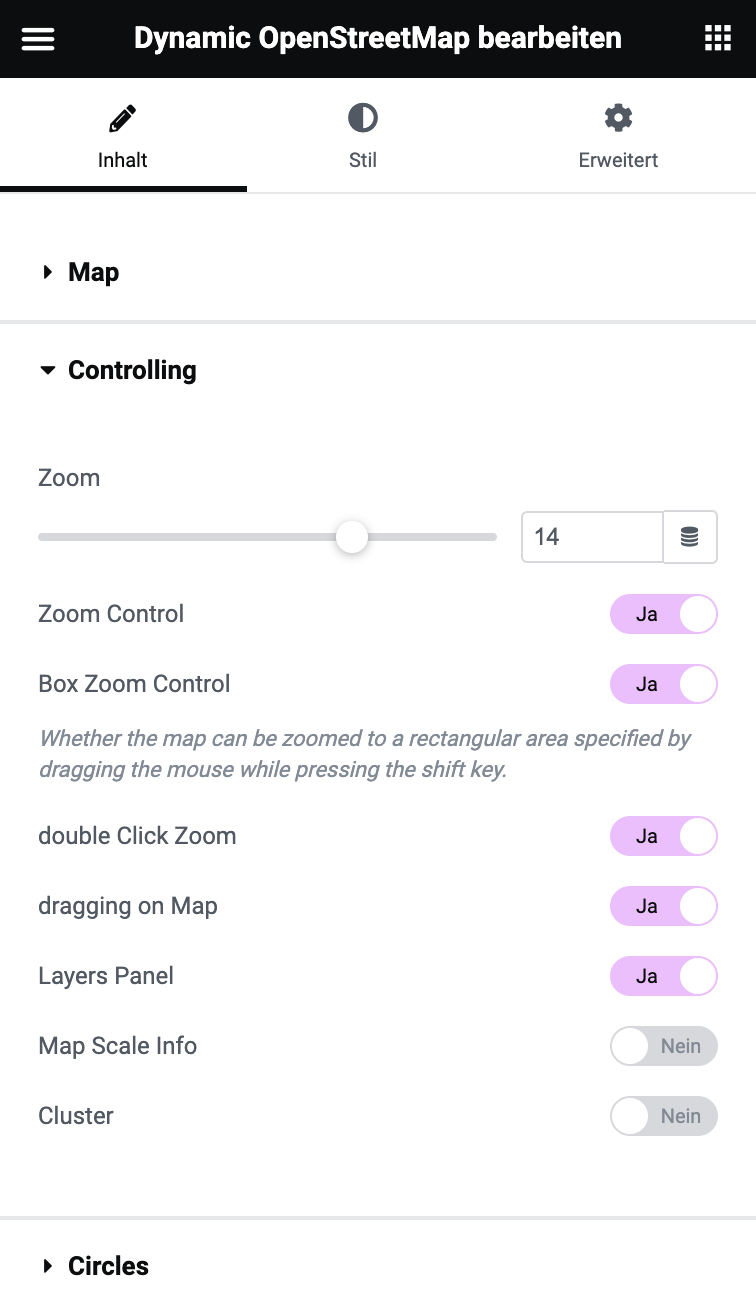Enable the Cluster toggle
The width and height of the screenshot is (756, 1314).
[664, 1116]
